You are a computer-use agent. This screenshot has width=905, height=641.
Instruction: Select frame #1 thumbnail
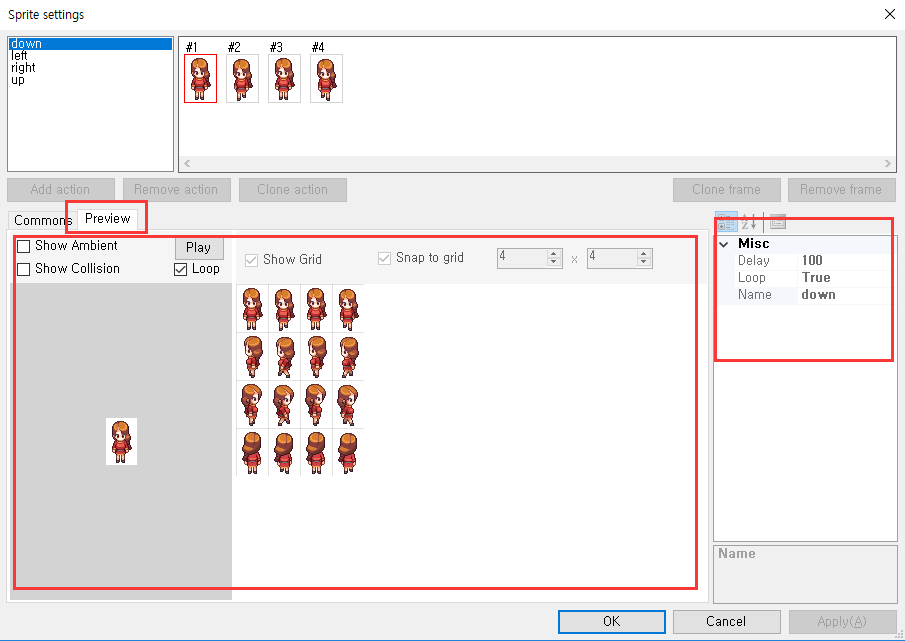pos(200,79)
